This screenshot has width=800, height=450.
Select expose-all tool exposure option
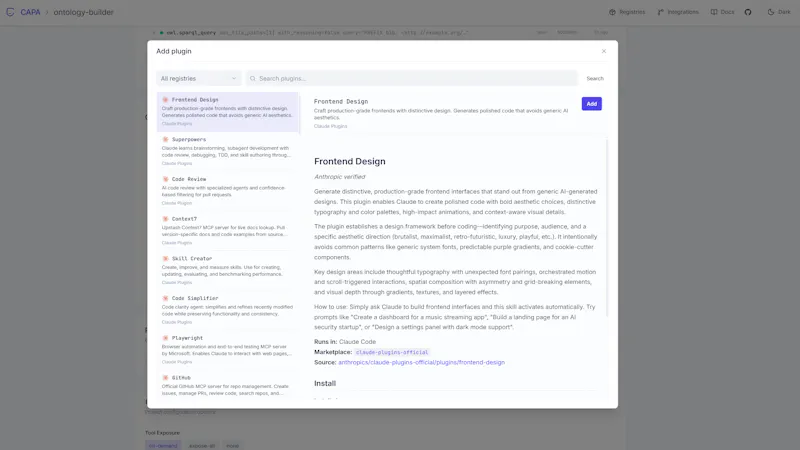coord(202,445)
